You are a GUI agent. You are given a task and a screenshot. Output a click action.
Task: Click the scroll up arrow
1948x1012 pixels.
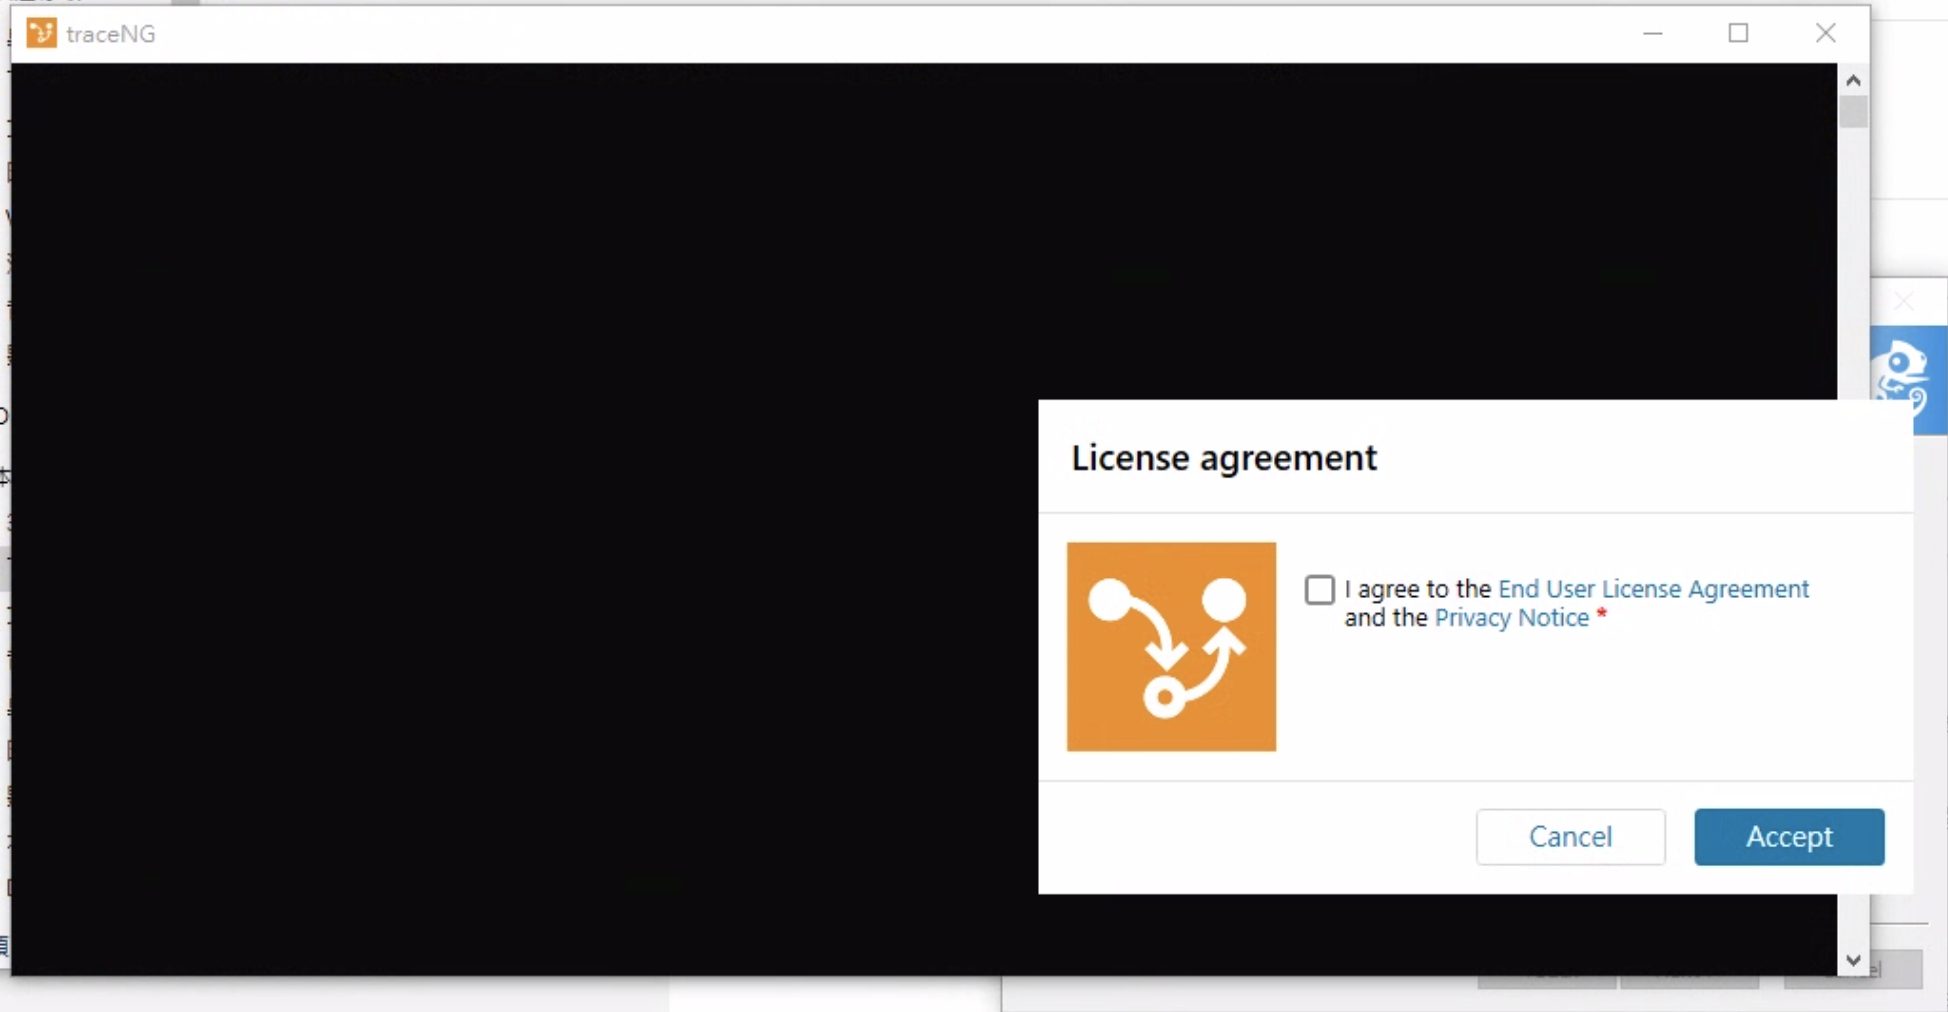pos(1853,80)
